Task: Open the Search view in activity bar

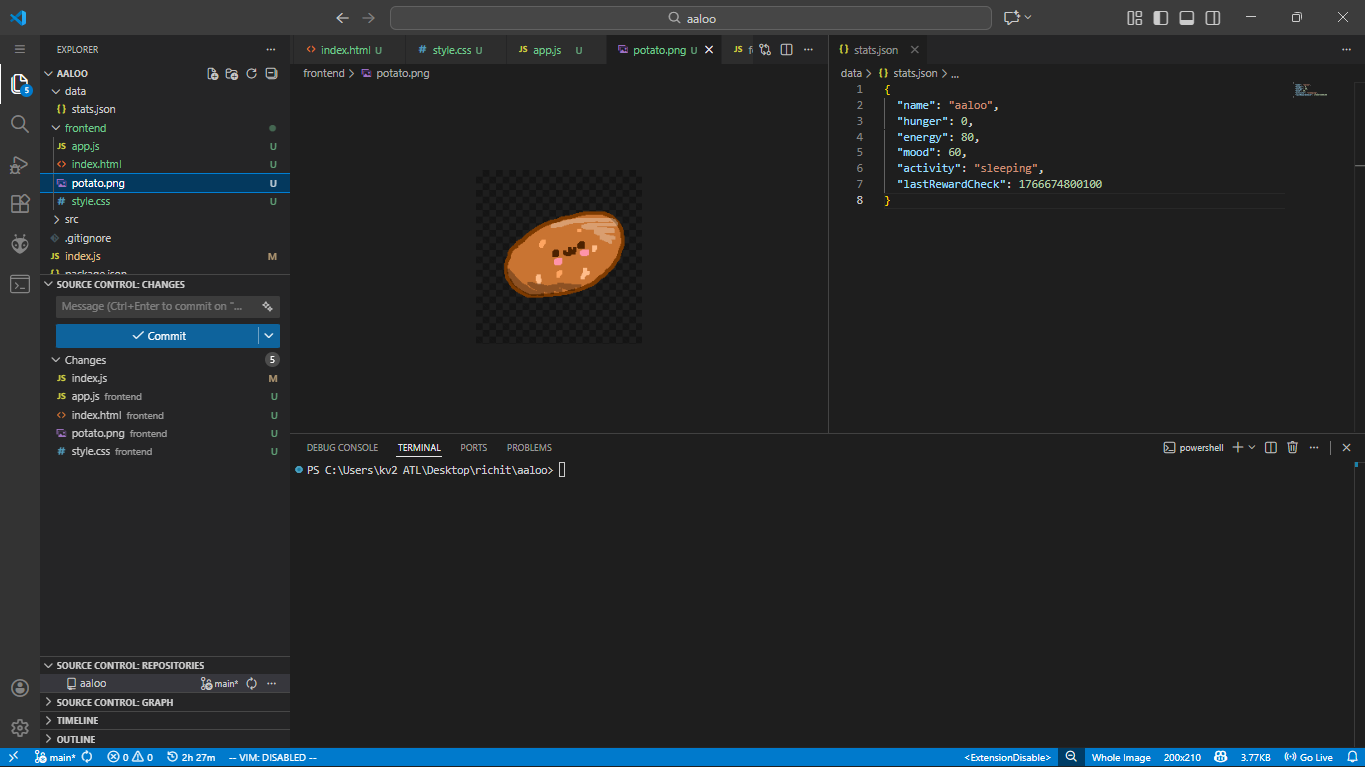Action: click(x=19, y=124)
